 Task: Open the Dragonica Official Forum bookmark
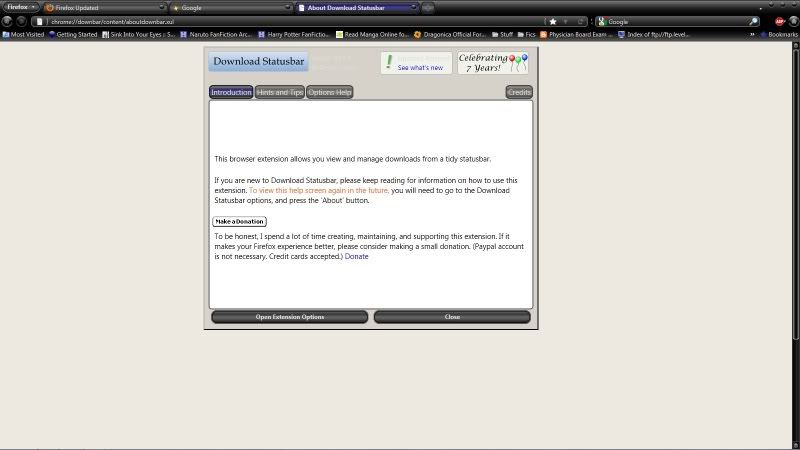(x=449, y=34)
